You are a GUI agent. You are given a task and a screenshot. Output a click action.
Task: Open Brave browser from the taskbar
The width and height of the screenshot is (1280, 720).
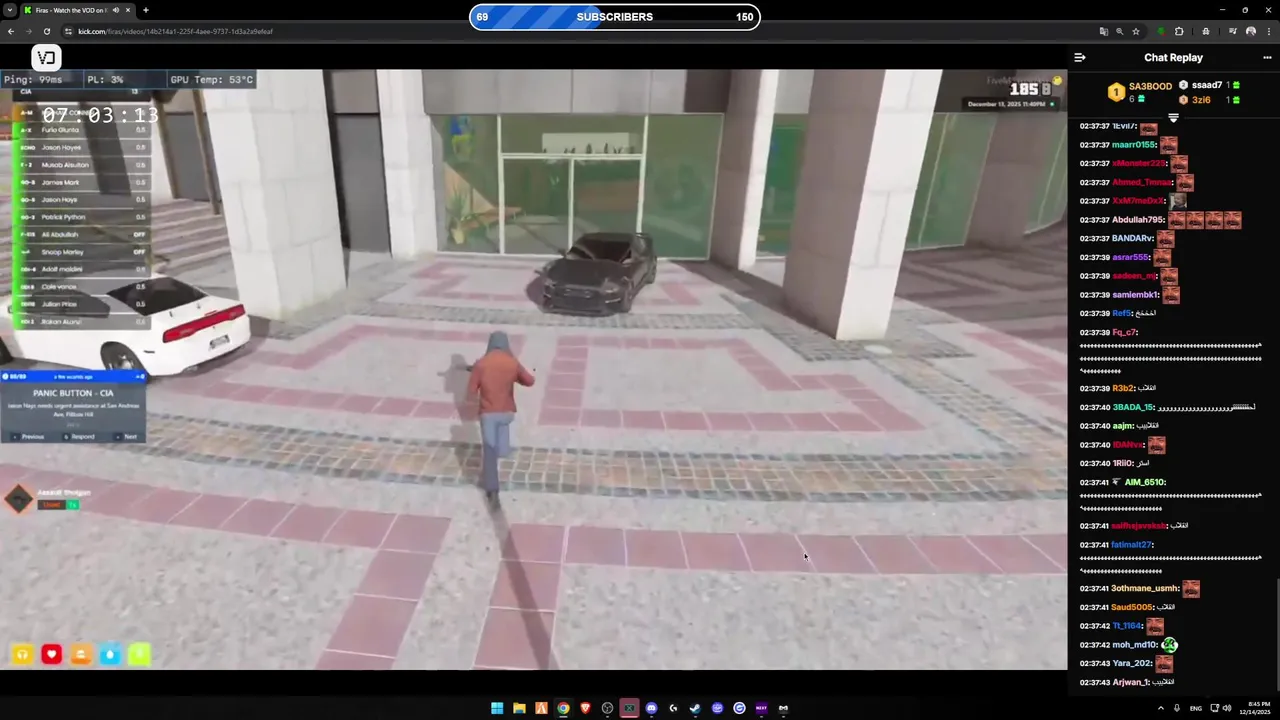point(585,708)
